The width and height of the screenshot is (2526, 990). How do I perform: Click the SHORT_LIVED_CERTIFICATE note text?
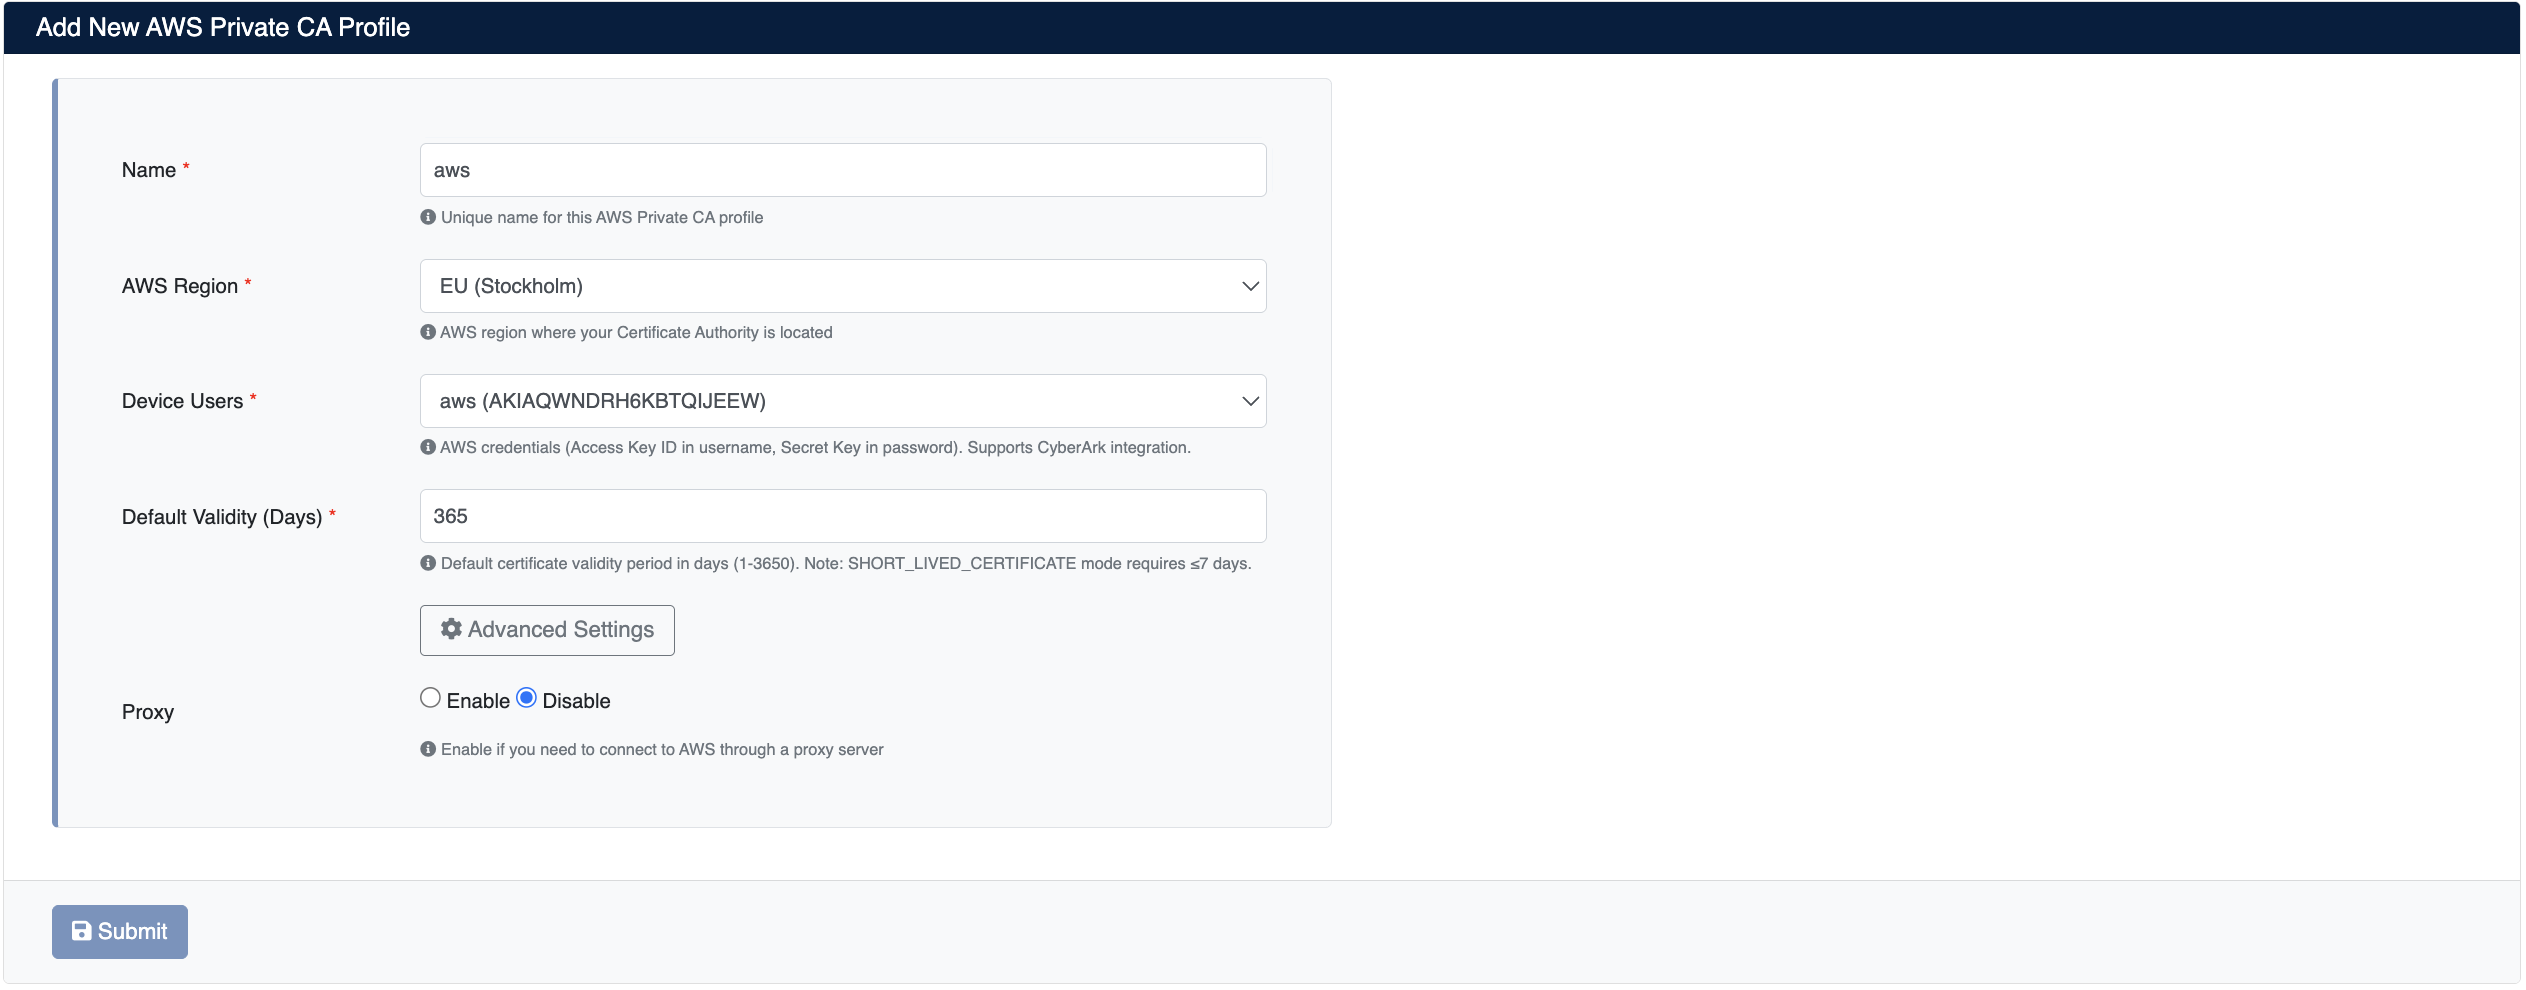[1028, 563]
